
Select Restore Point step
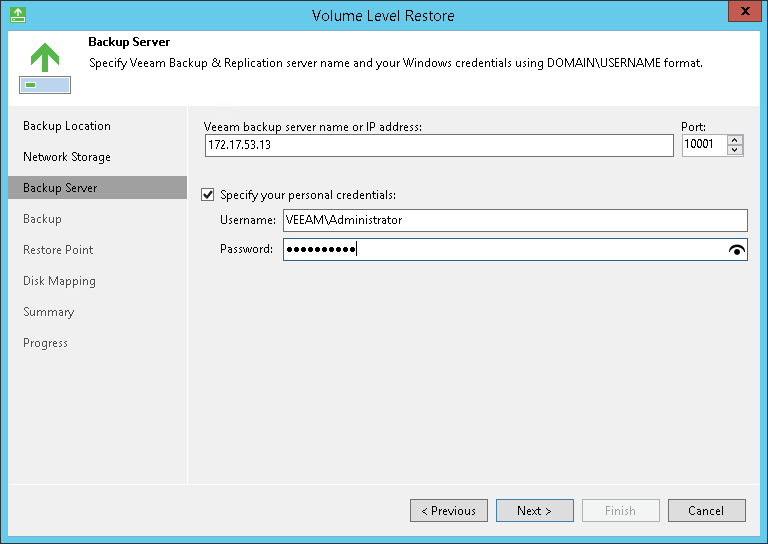point(58,250)
